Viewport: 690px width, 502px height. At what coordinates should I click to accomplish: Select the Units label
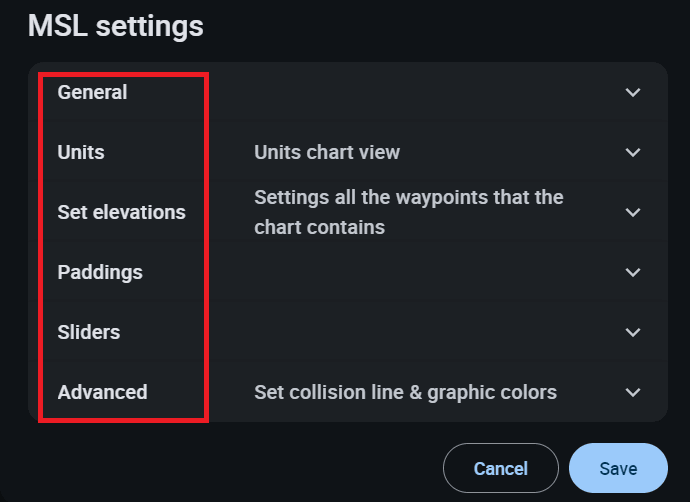pos(81,152)
